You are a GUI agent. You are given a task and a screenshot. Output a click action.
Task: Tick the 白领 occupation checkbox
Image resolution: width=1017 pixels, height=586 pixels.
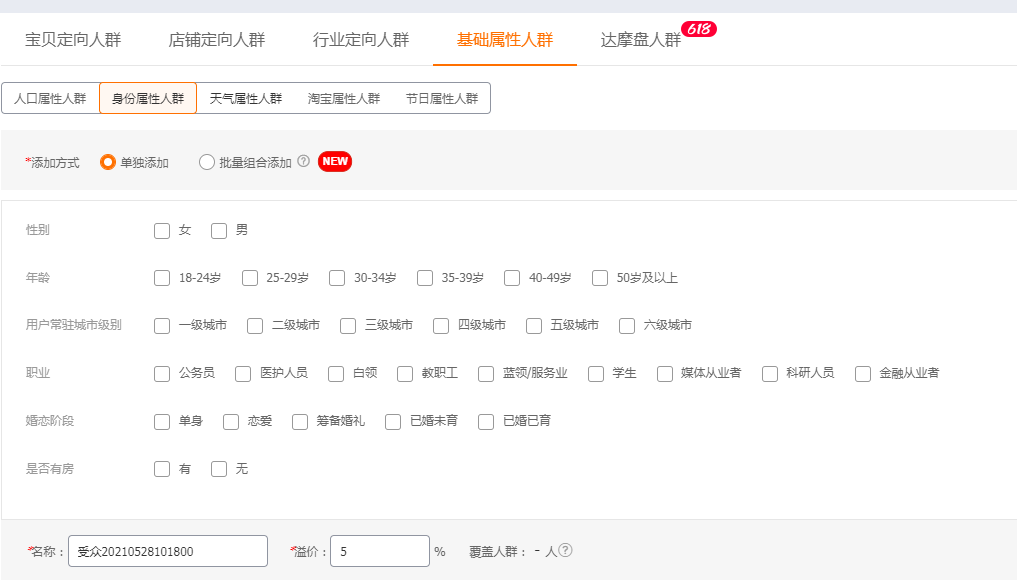pos(336,374)
